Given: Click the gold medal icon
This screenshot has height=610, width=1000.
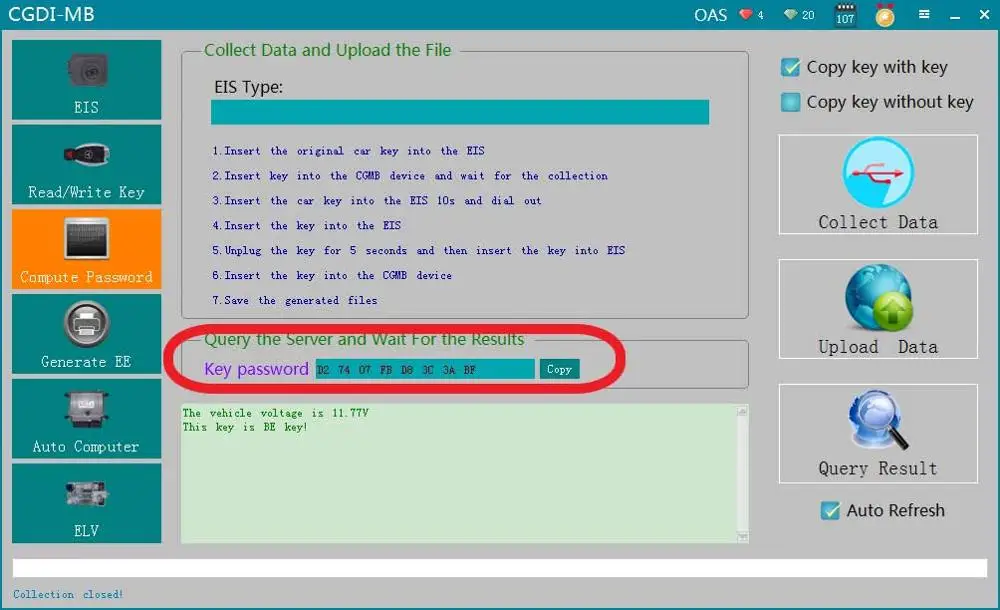Looking at the screenshot, I should (x=885, y=15).
